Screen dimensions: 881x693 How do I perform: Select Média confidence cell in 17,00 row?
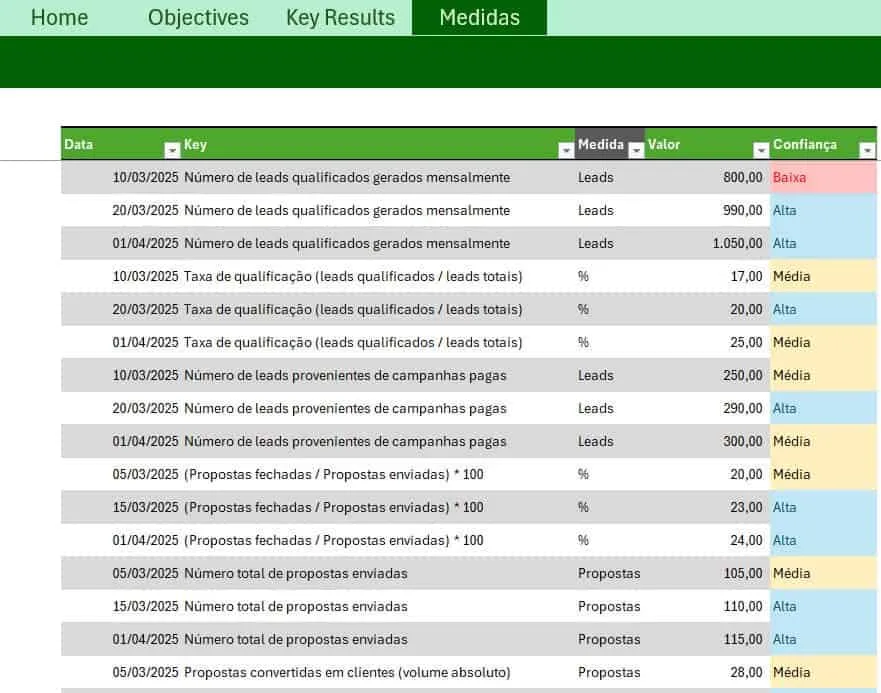click(x=823, y=277)
